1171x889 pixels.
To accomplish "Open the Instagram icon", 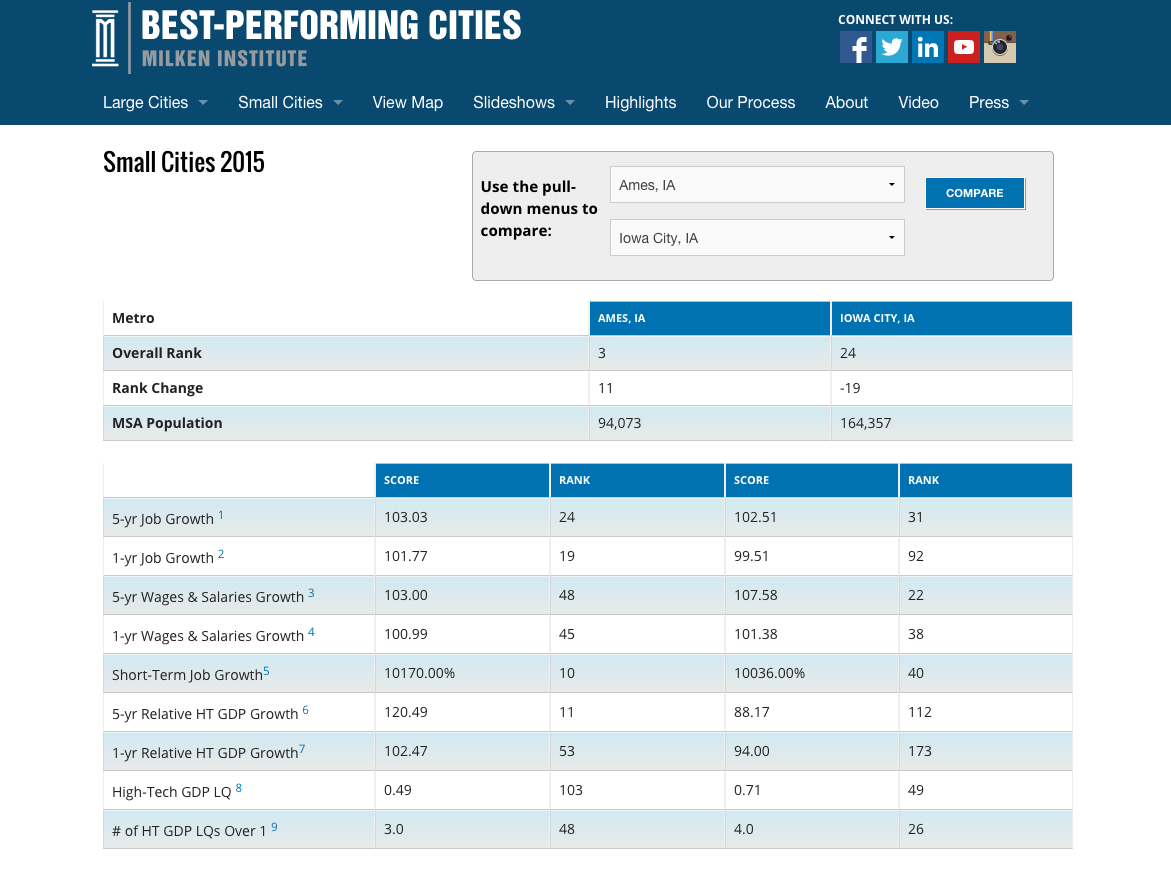I will coord(1000,47).
